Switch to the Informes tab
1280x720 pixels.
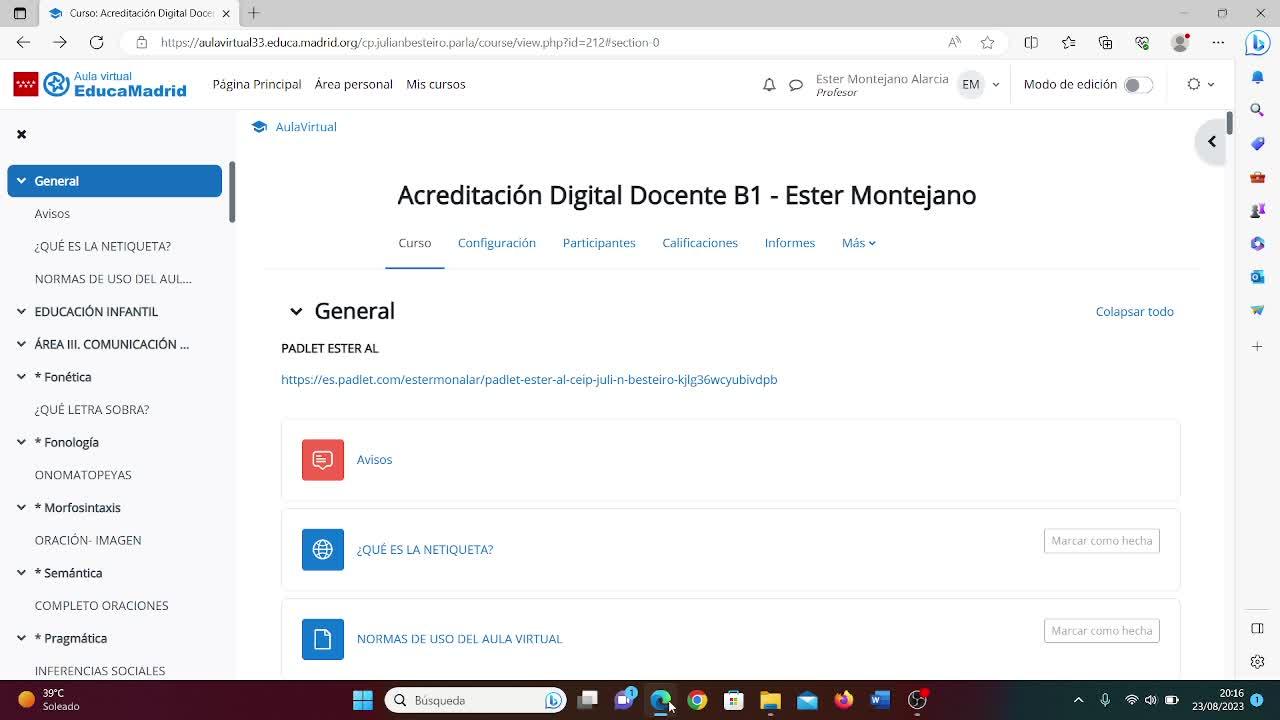tap(790, 243)
